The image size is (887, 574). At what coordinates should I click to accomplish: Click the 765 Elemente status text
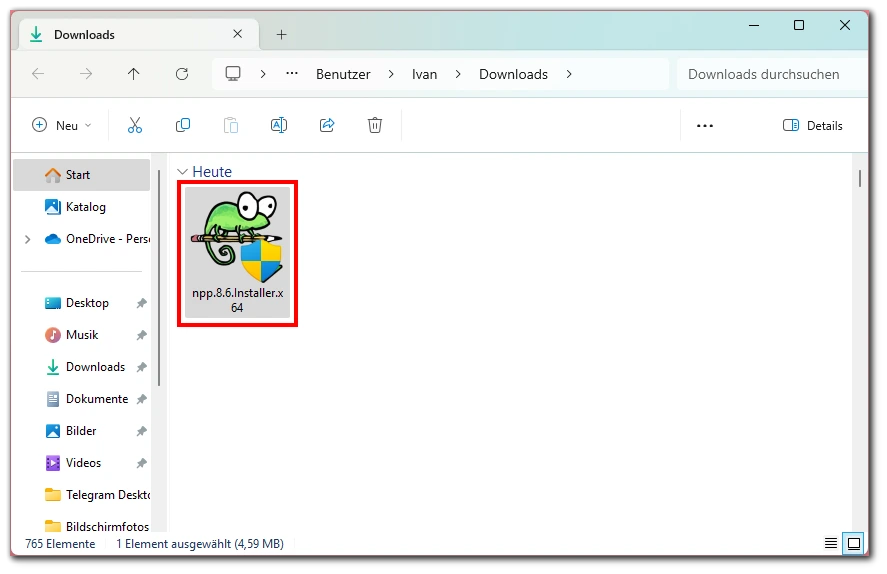pos(60,544)
